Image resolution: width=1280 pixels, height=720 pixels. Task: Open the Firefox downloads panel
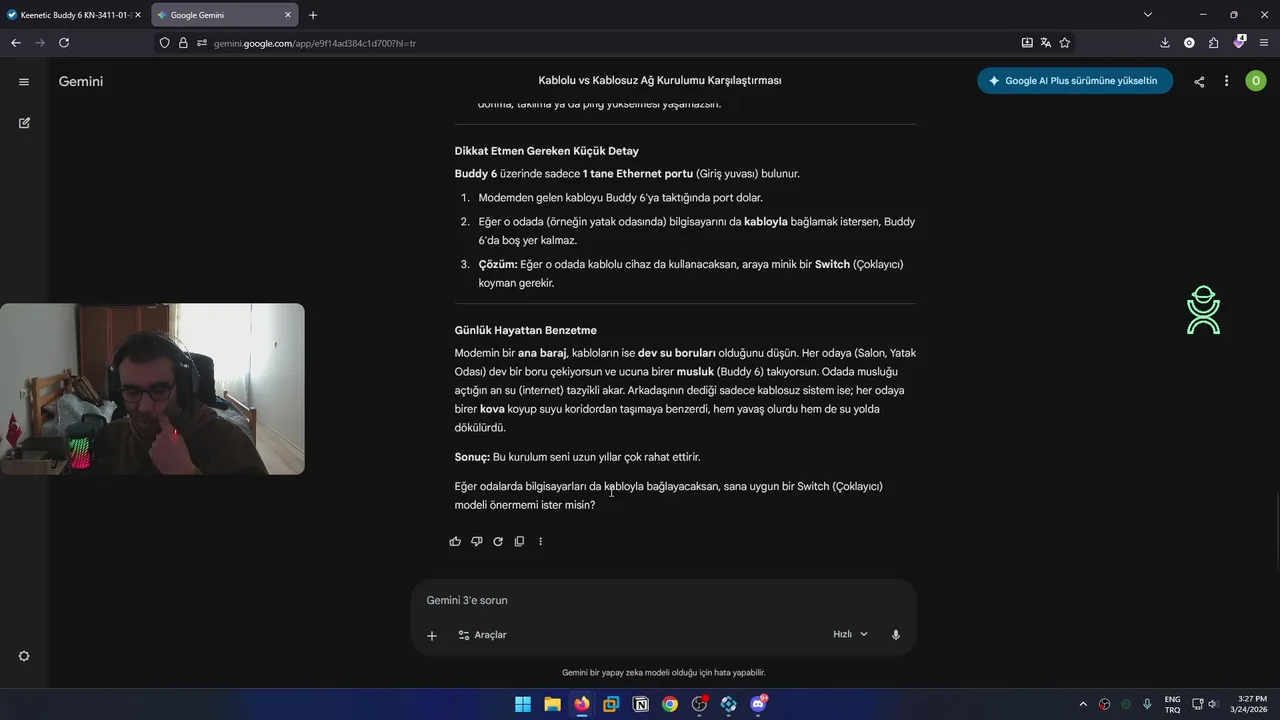pyautogui.click(x=1165, y=43)
